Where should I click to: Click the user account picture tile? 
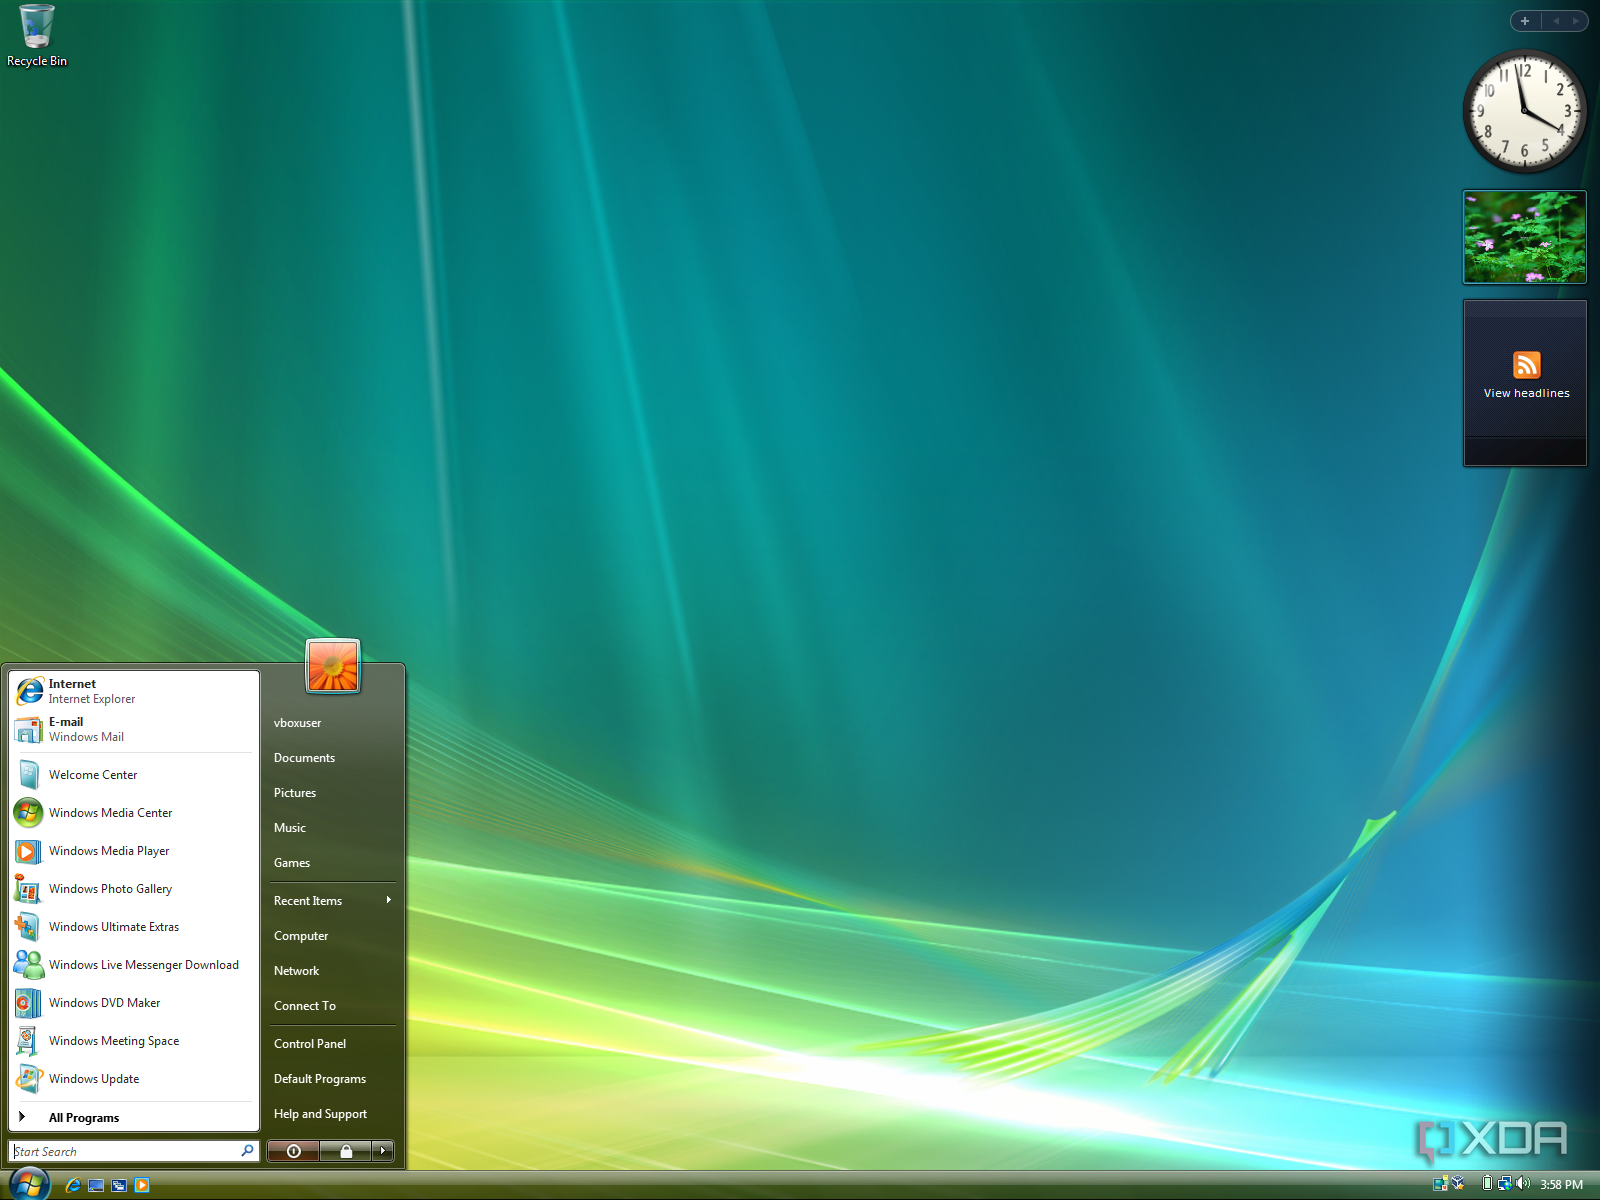pyautogui.click(x=333, y=666)
